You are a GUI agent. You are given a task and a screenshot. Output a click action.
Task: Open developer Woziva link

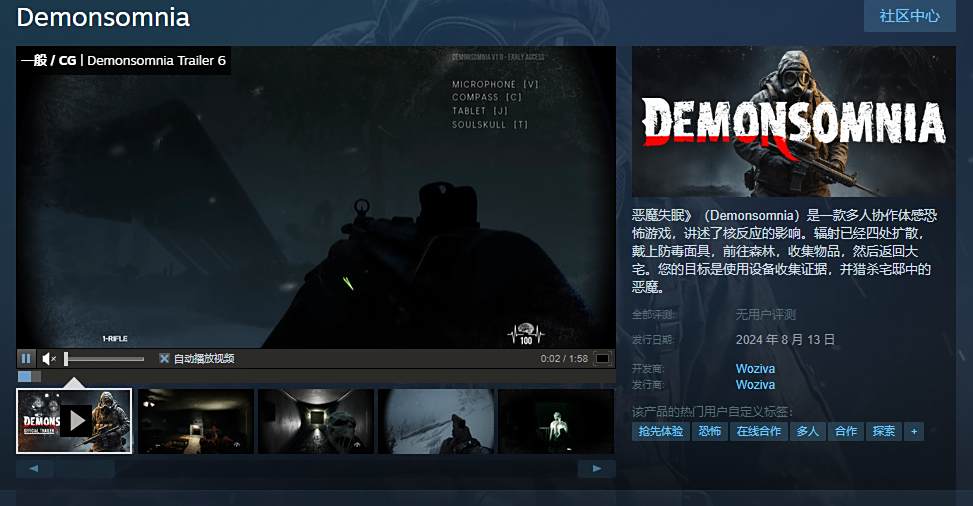pos(755,369)
